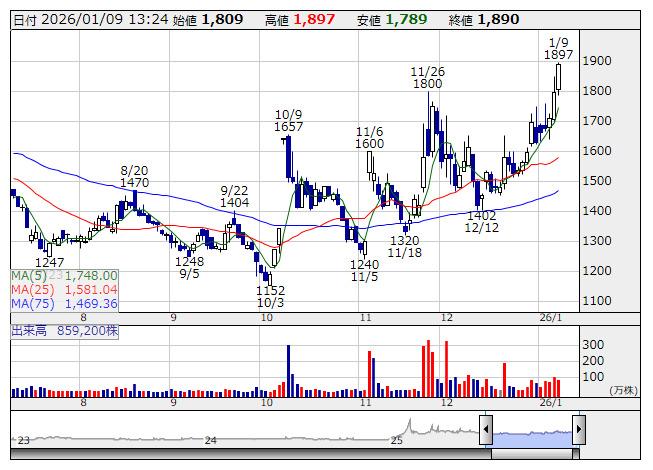Viewport: 653px width, 470px height.
Task: Click the 1/9 1897 high candlestick
Action: point(558,77)
